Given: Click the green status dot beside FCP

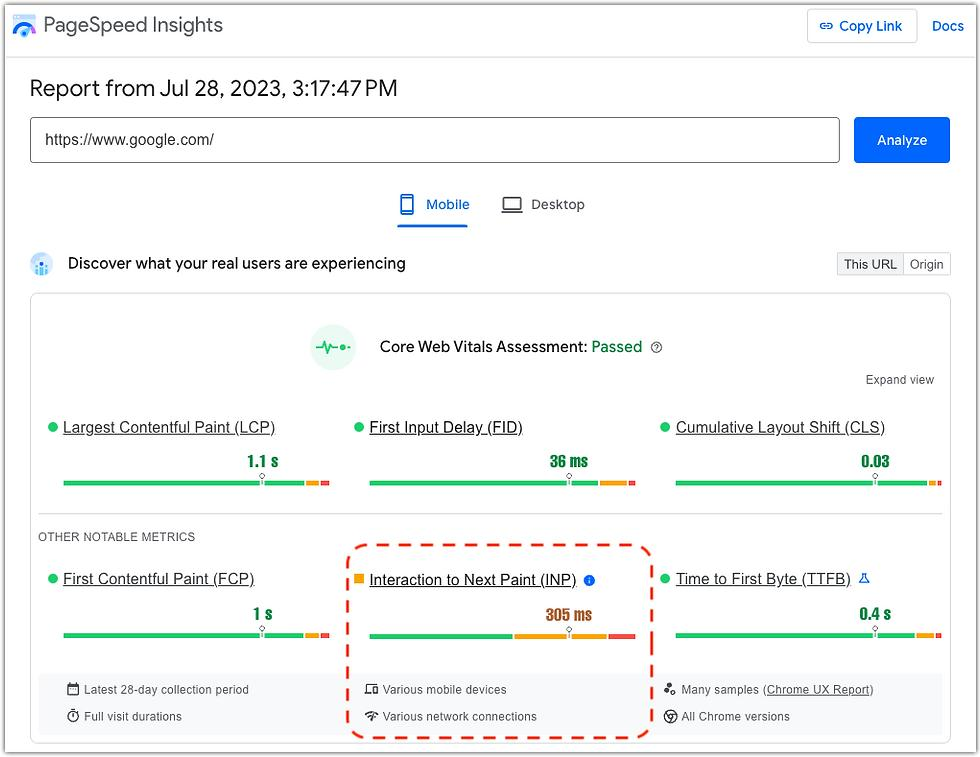Looking at the screenshot, I should coord(52,578).
